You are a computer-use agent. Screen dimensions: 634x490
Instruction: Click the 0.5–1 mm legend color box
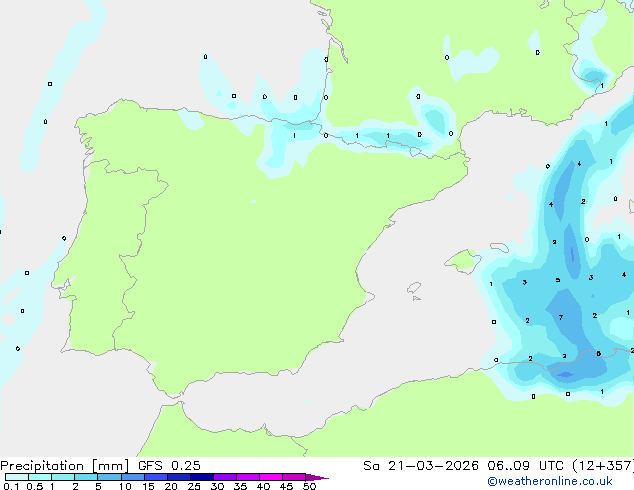click(40, 477)
